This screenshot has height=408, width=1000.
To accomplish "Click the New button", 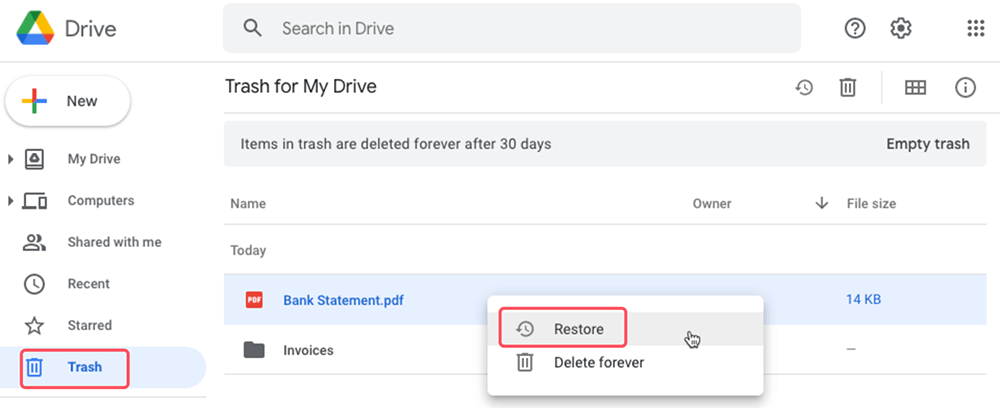I will click(x=68, y=101).
